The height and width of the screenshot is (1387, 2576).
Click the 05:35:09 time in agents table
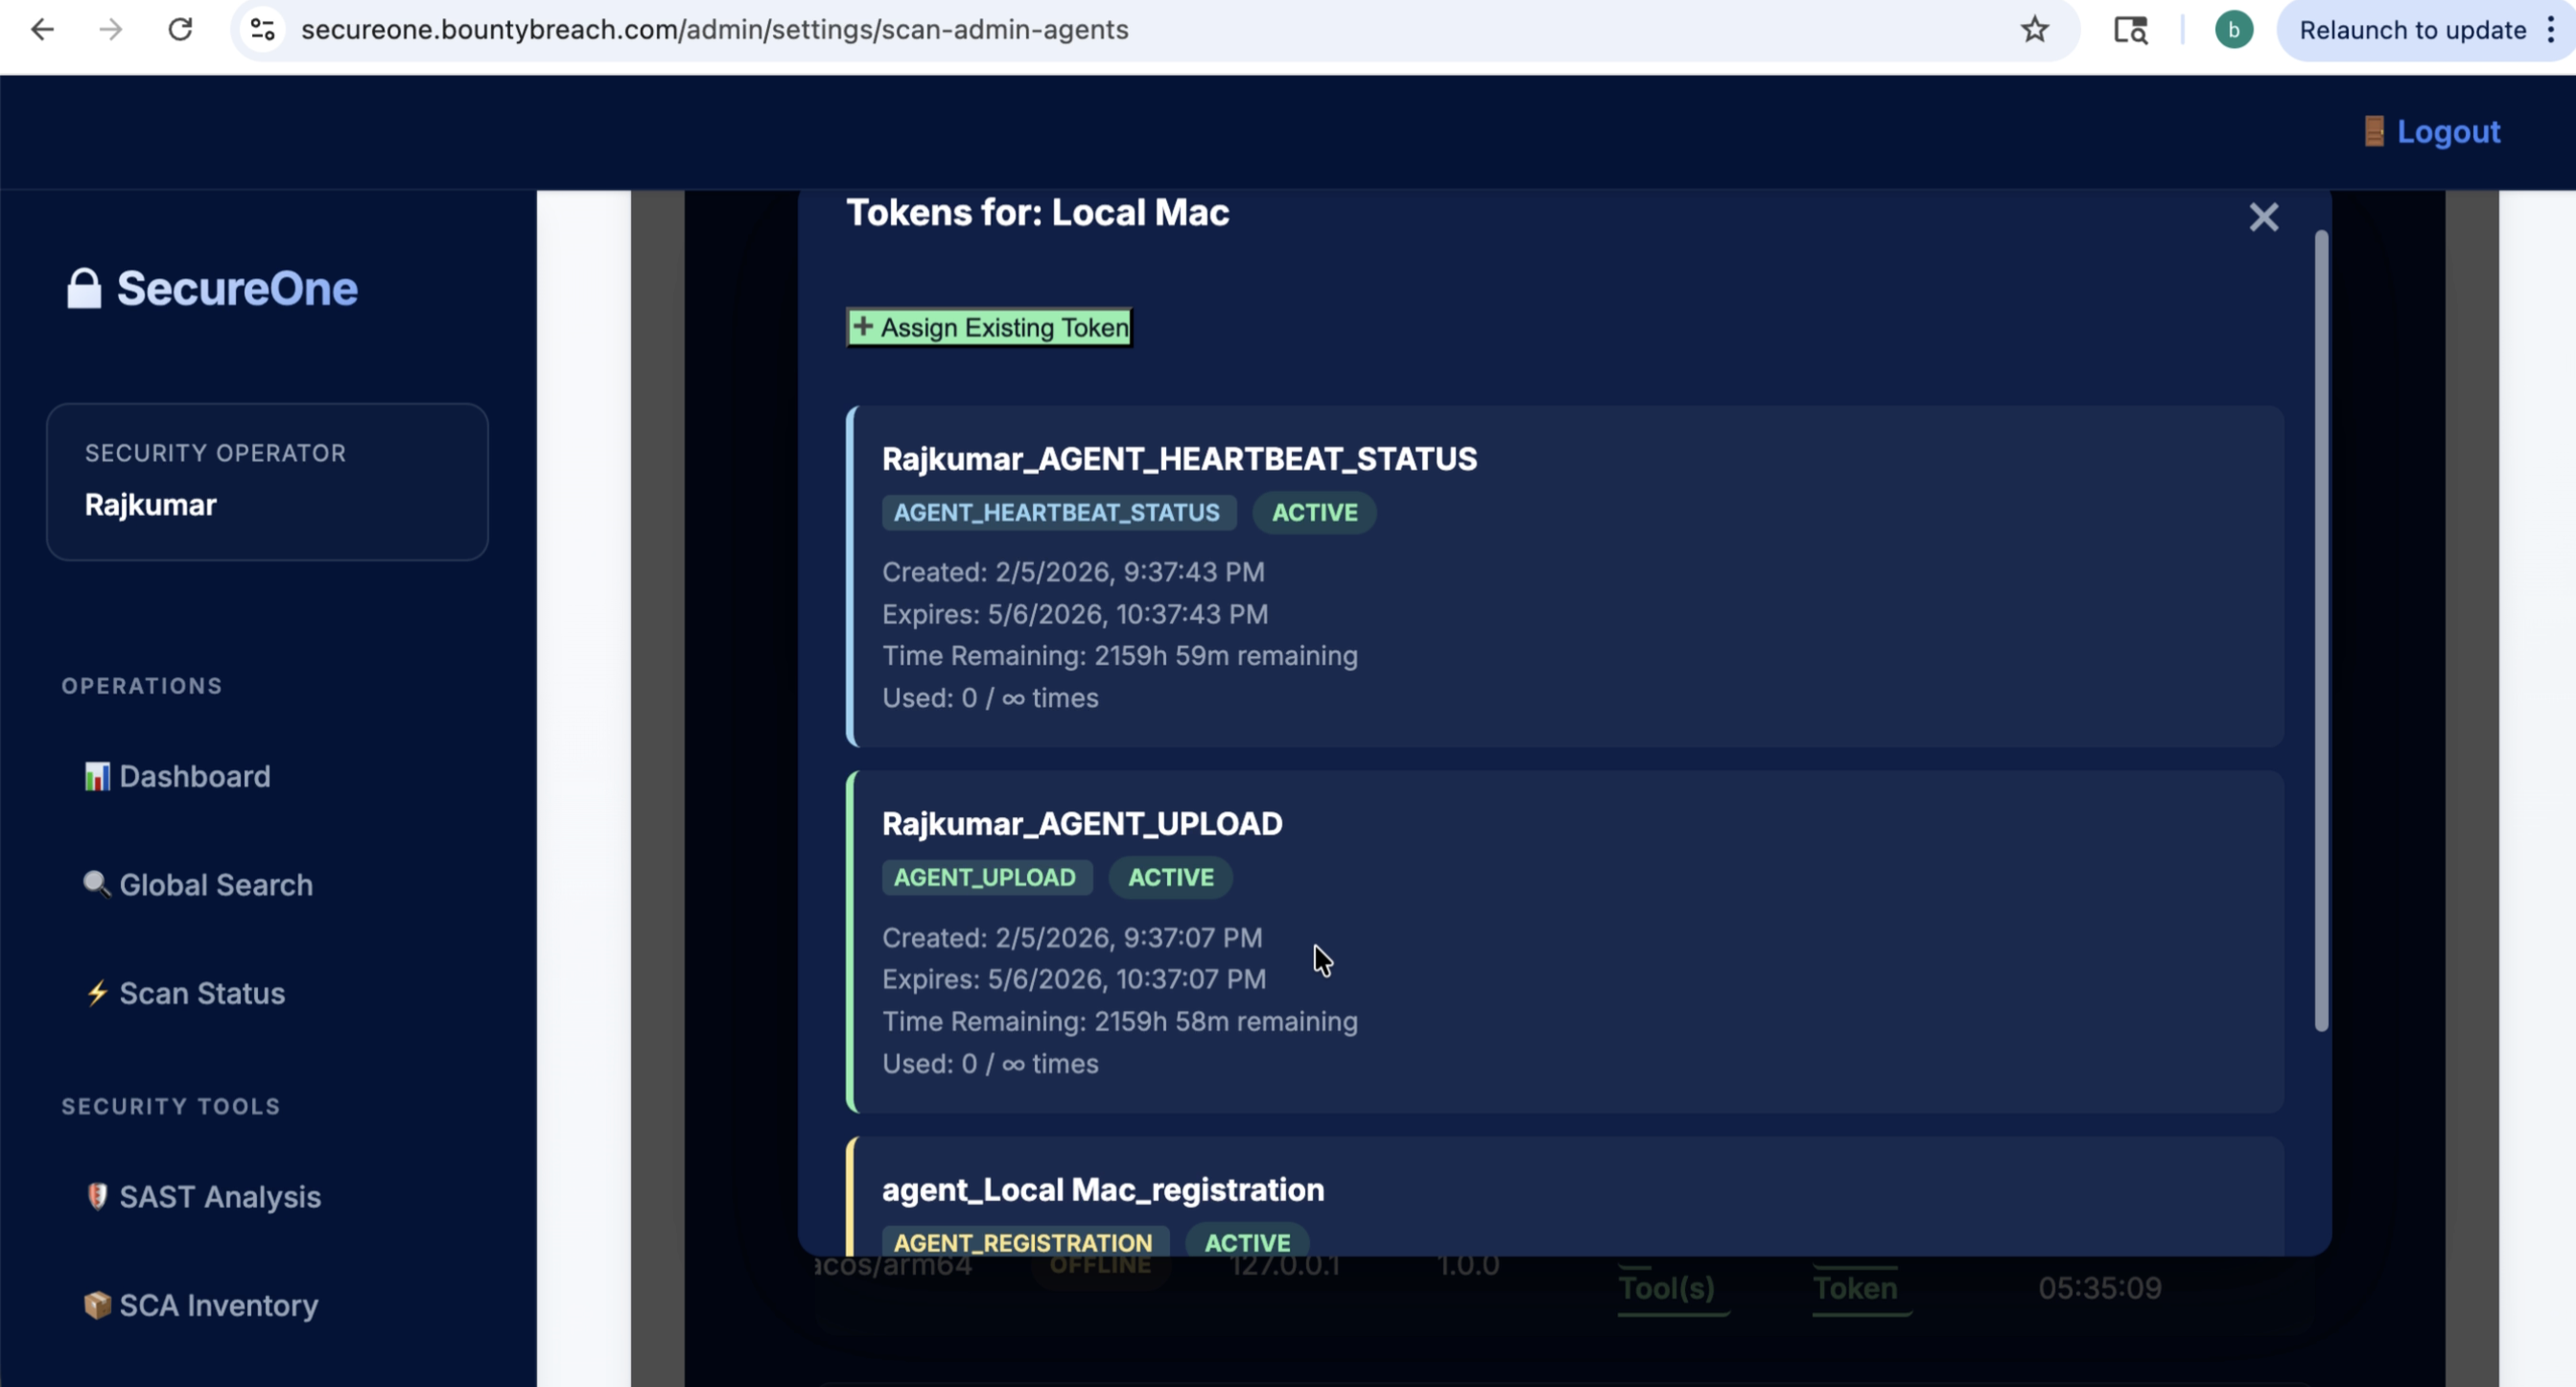coord(2100,1288)
